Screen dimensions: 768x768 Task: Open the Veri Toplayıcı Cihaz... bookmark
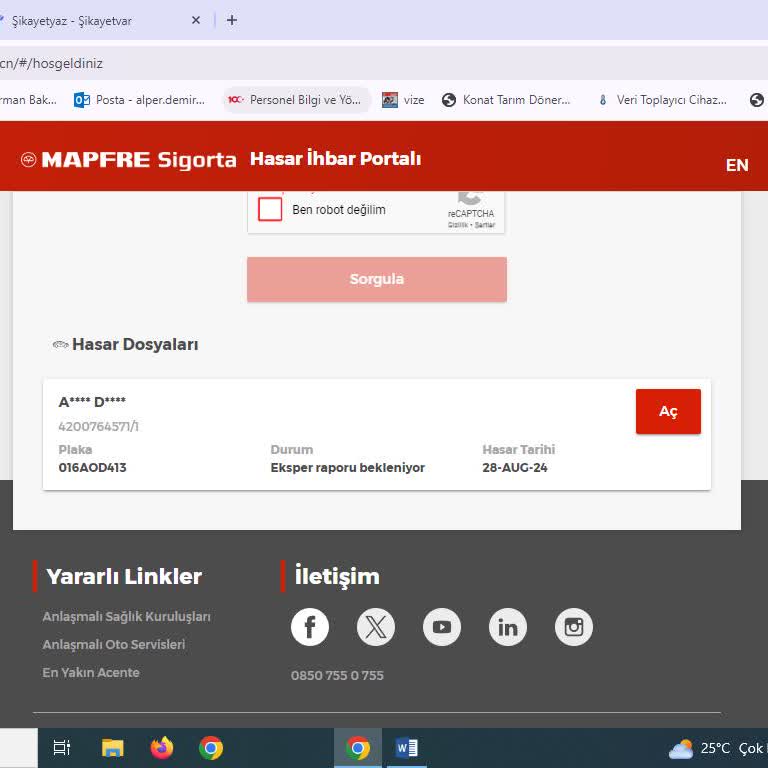(662, 100)
